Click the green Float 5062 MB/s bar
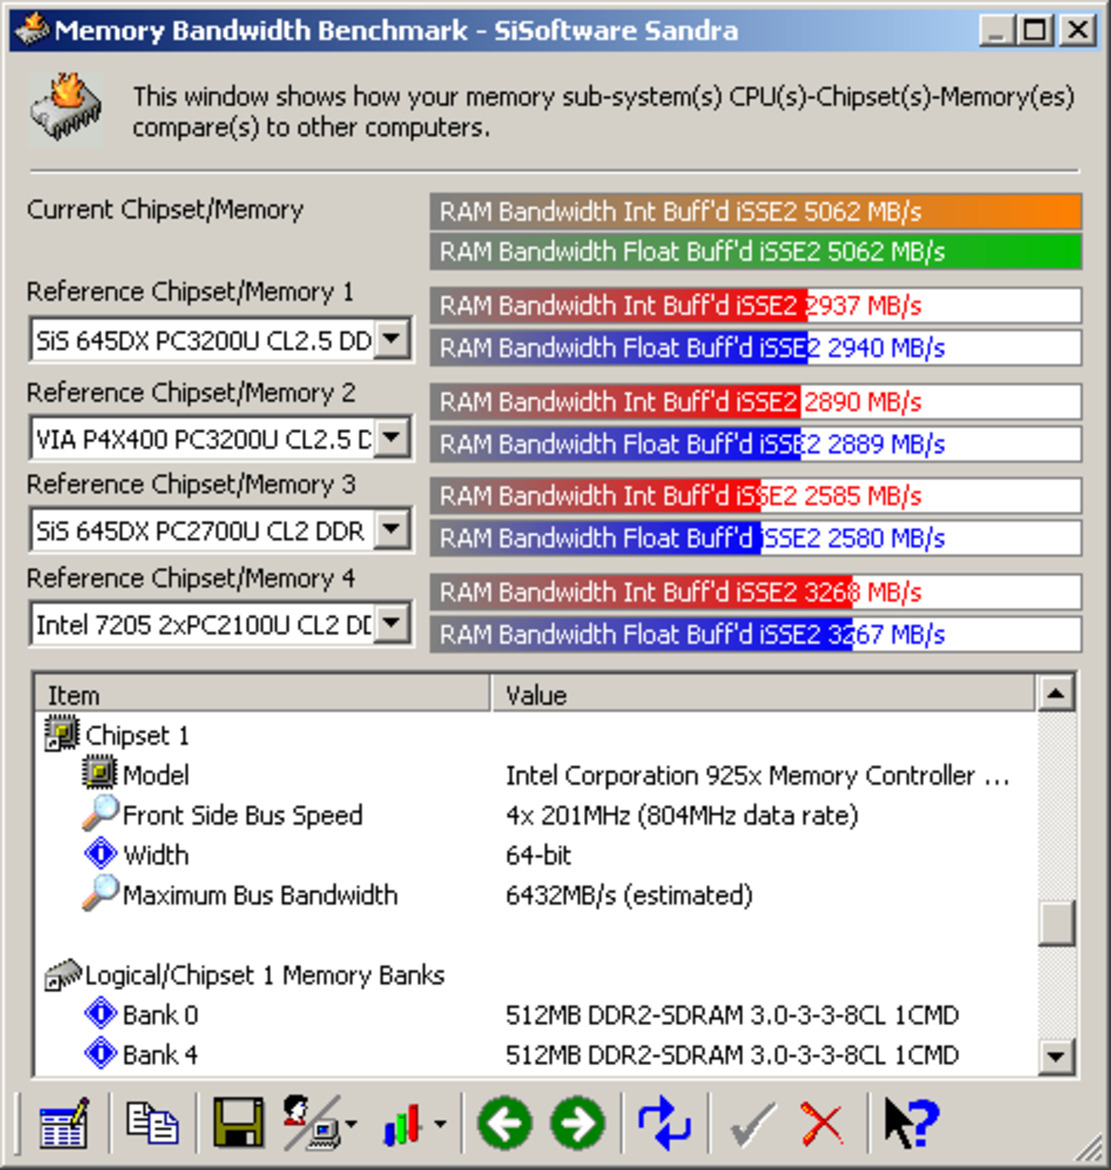 point(755,251)
